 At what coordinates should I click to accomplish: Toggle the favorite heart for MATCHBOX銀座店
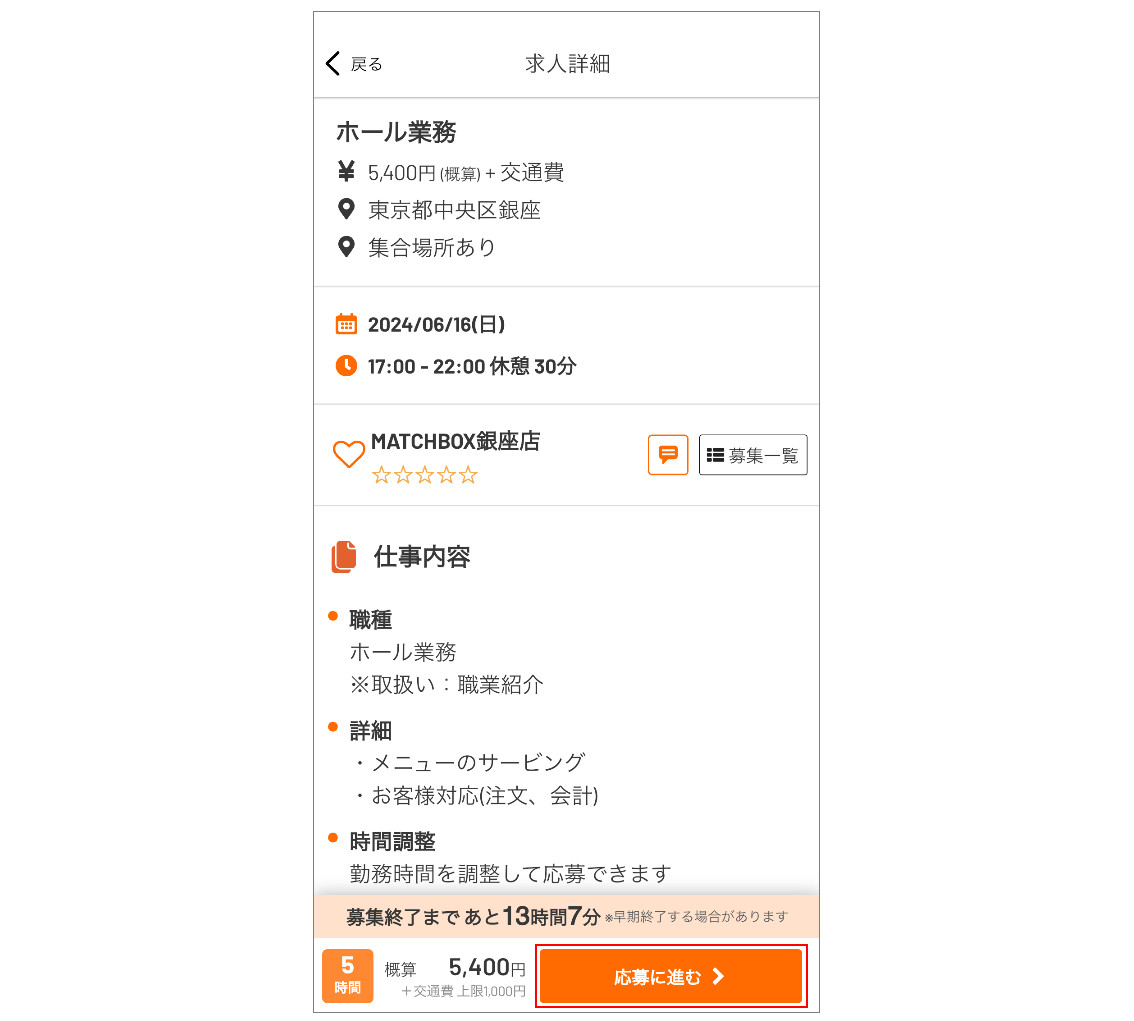click(x=348, y=455)
